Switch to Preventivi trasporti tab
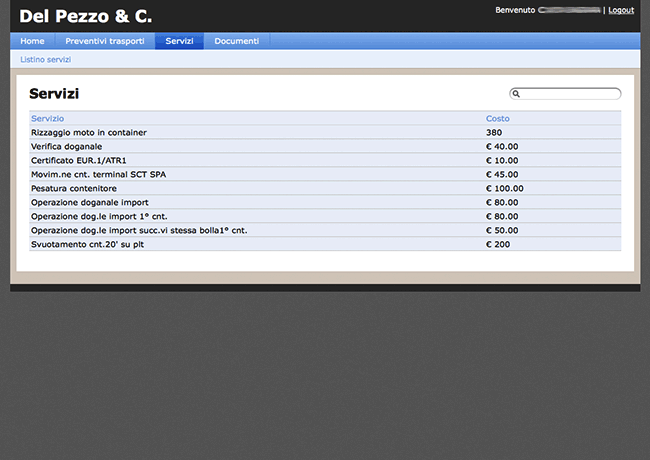This screenshot has width=650, height=460. (104, 41)
